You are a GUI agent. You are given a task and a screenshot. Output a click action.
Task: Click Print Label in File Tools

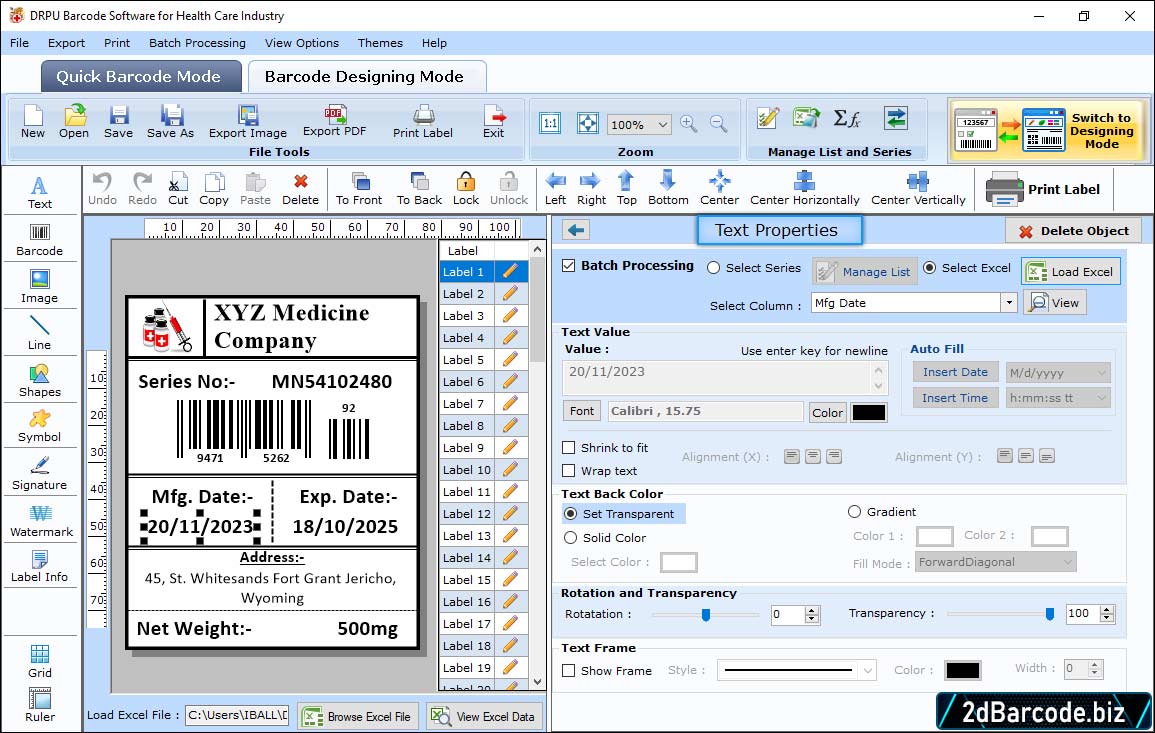pyautogui.click(x=423, y=122)
